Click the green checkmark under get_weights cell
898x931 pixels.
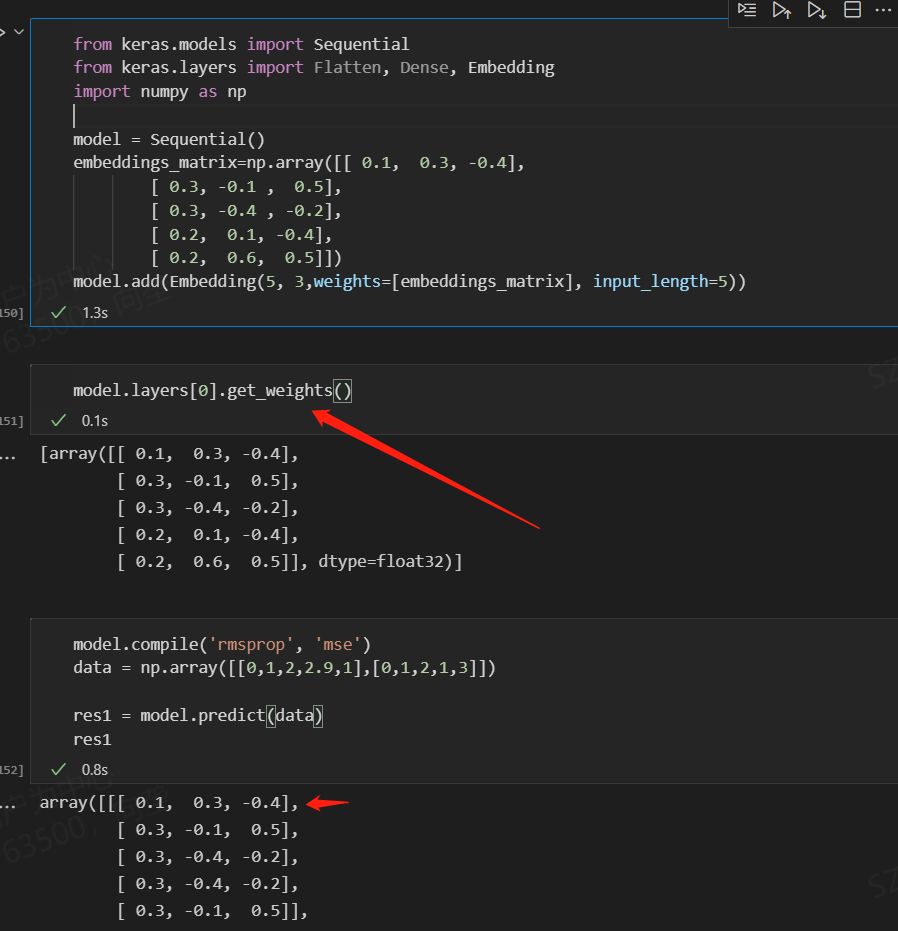click(x=58, y=420)
